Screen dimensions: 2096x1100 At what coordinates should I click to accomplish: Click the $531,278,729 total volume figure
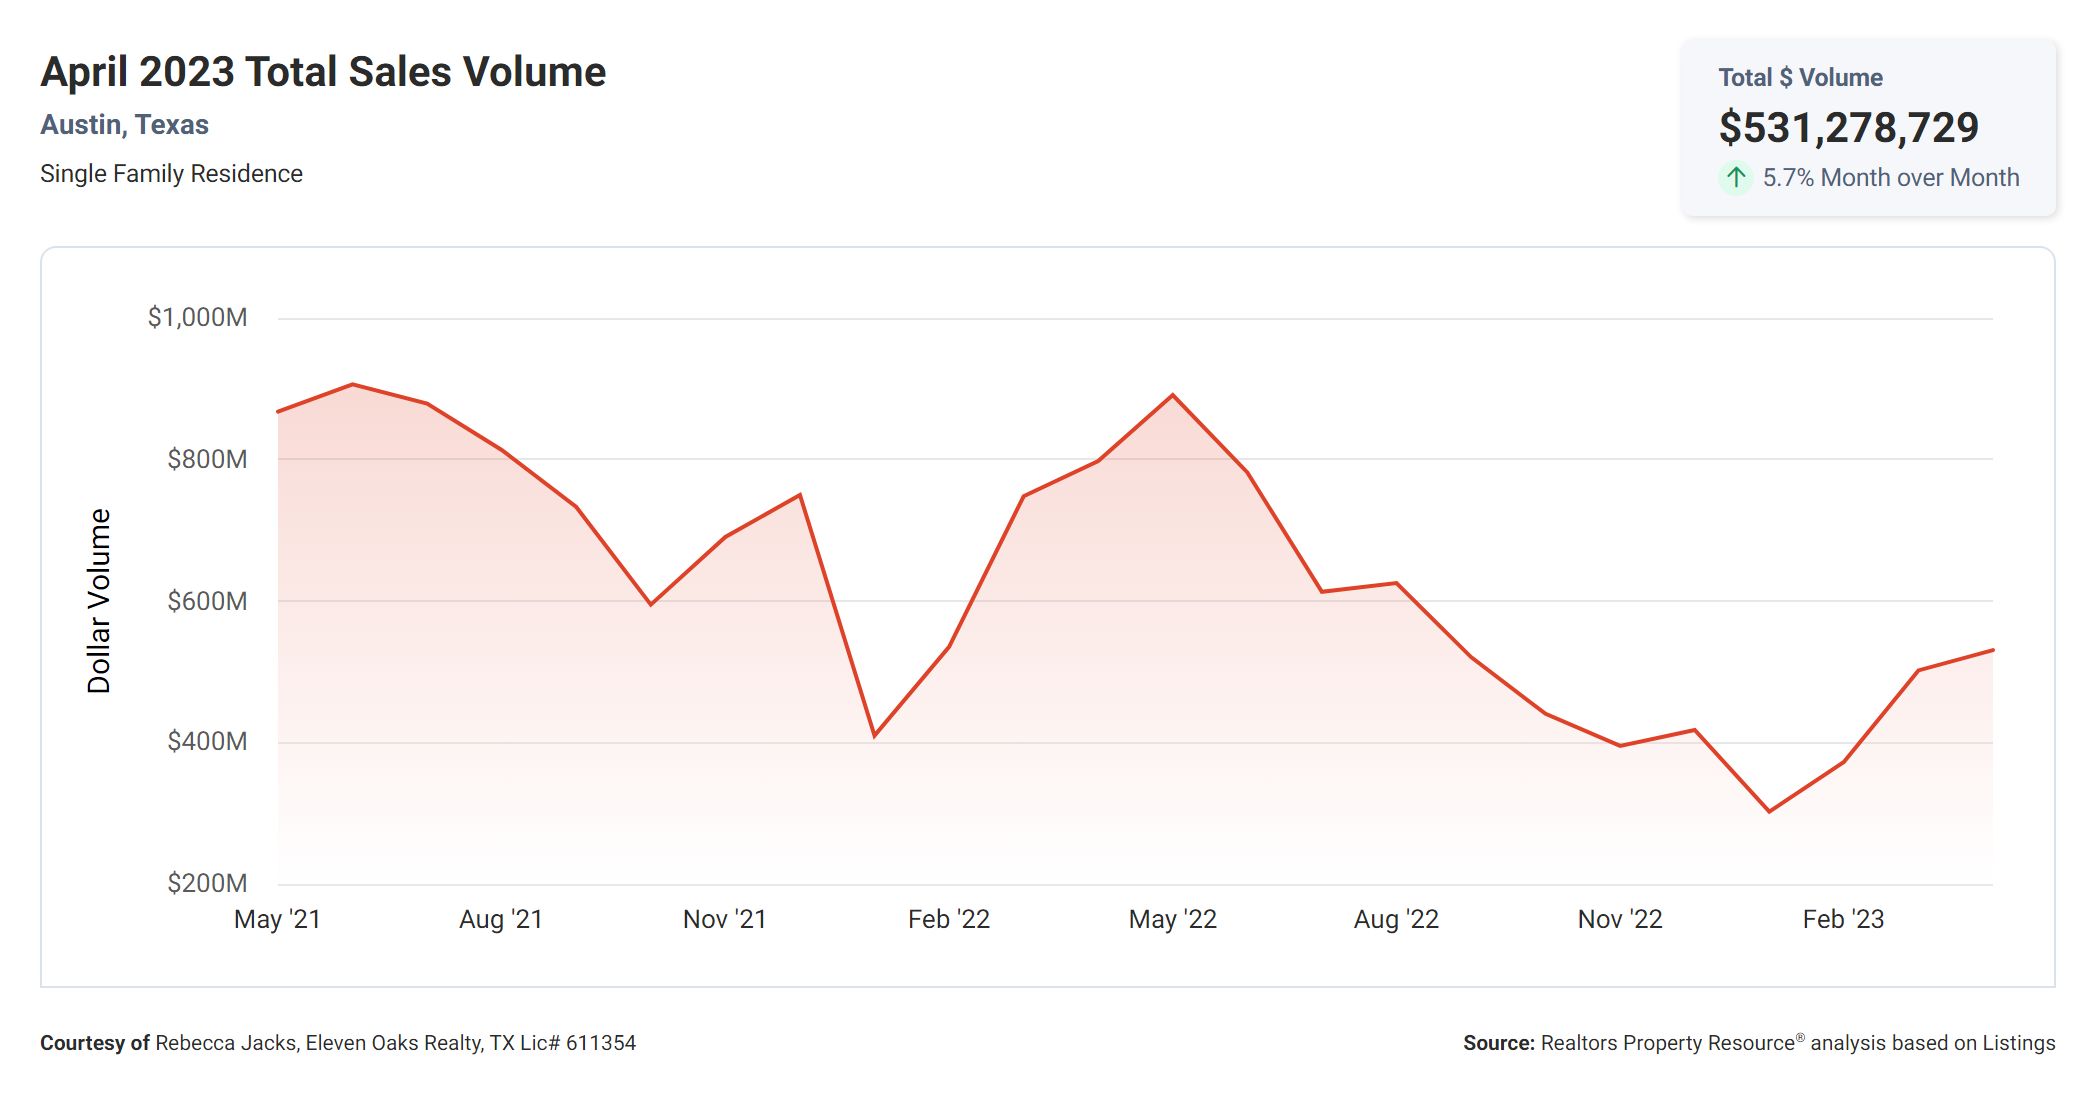tap(1848, 128)
